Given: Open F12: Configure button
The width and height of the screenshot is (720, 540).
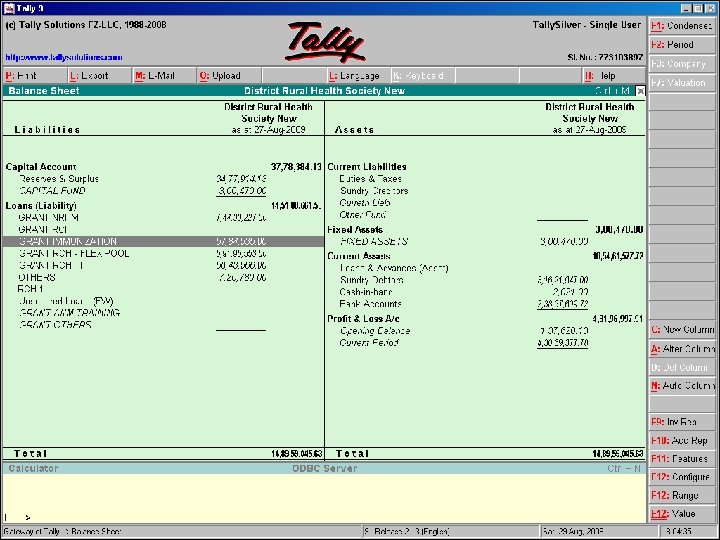Looking at the screenshot, I should [682, 477].
